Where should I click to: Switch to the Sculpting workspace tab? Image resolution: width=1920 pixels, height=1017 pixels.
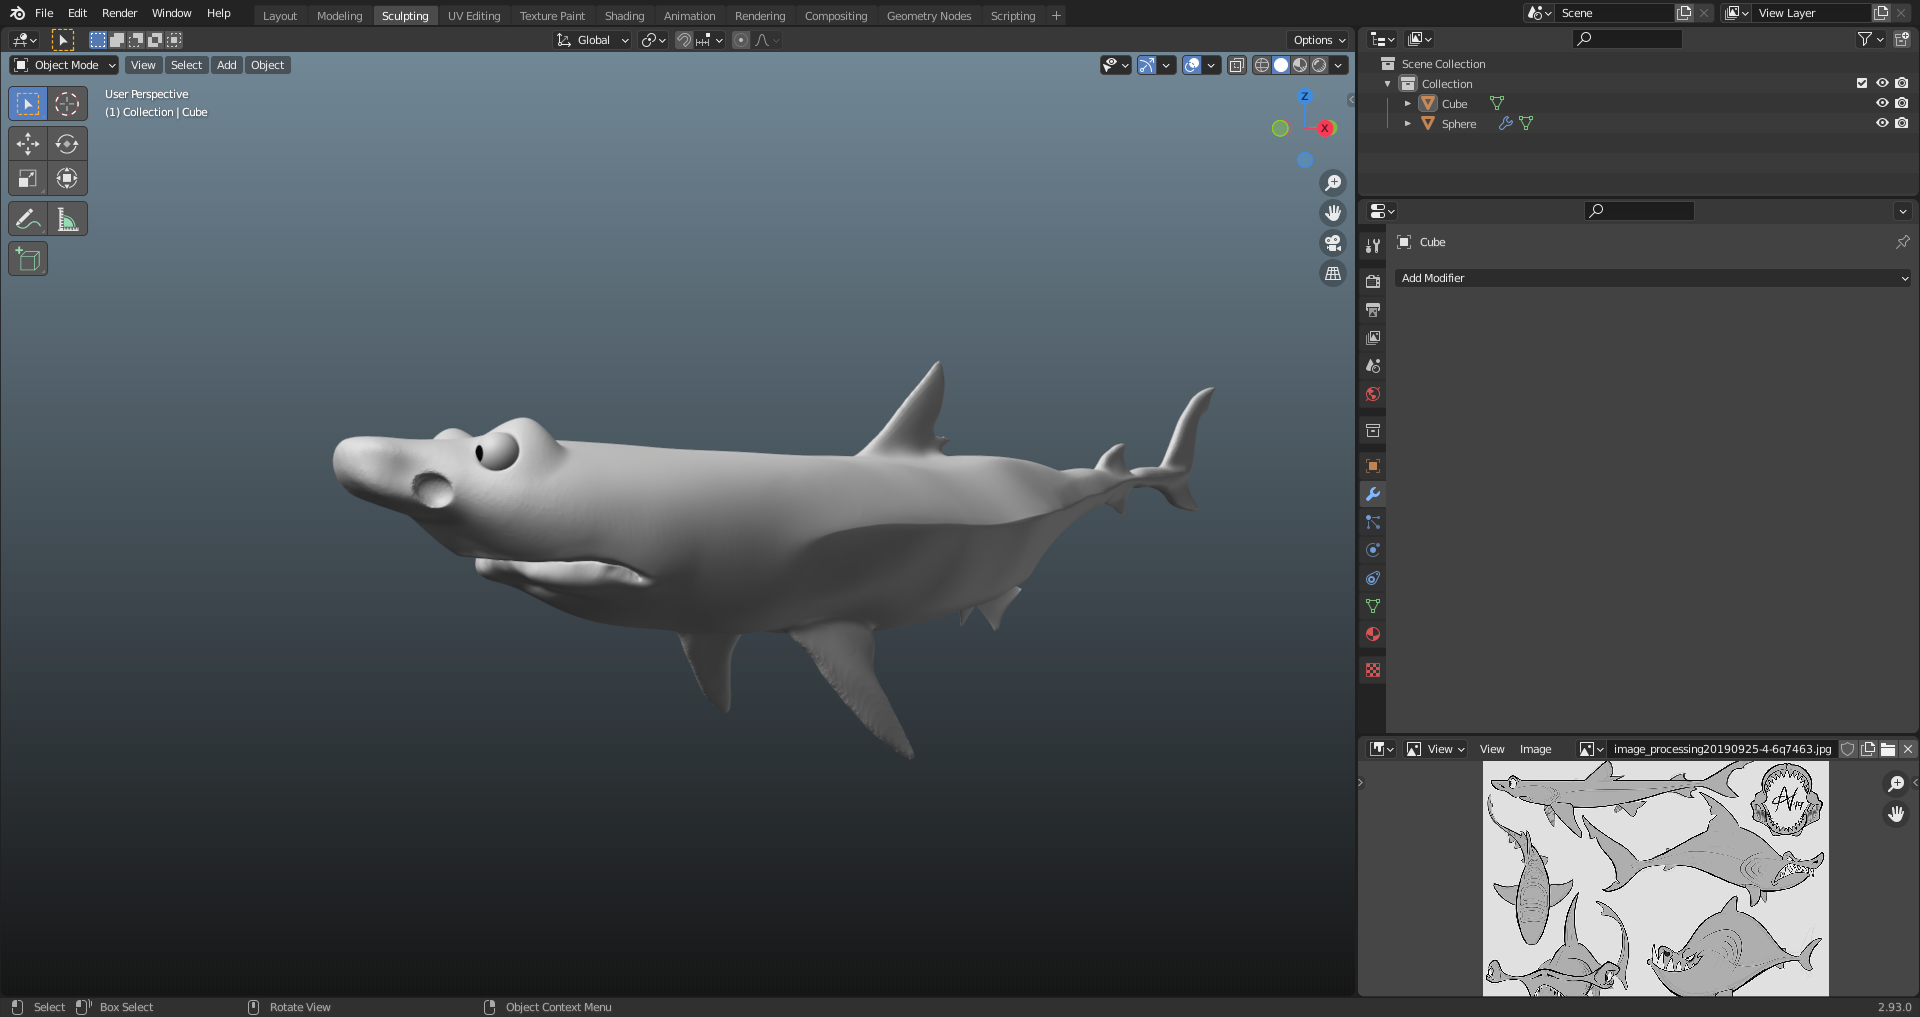[x=405, y=16]
